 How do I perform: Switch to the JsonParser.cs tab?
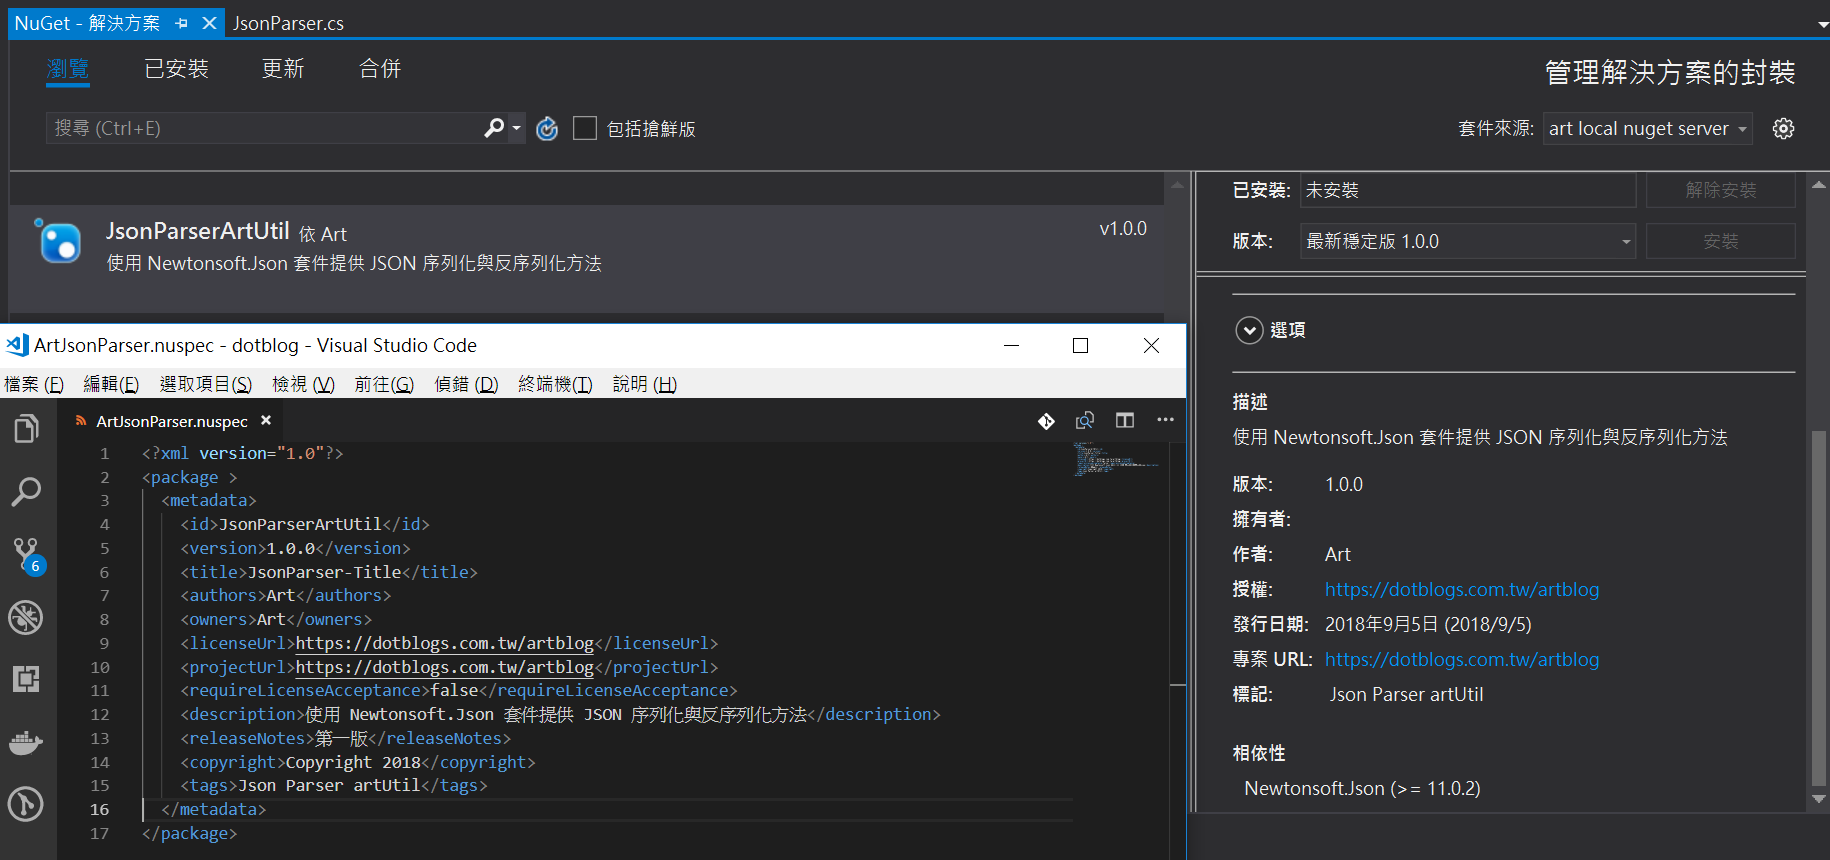pyautogui.click(x=288, y=23)
